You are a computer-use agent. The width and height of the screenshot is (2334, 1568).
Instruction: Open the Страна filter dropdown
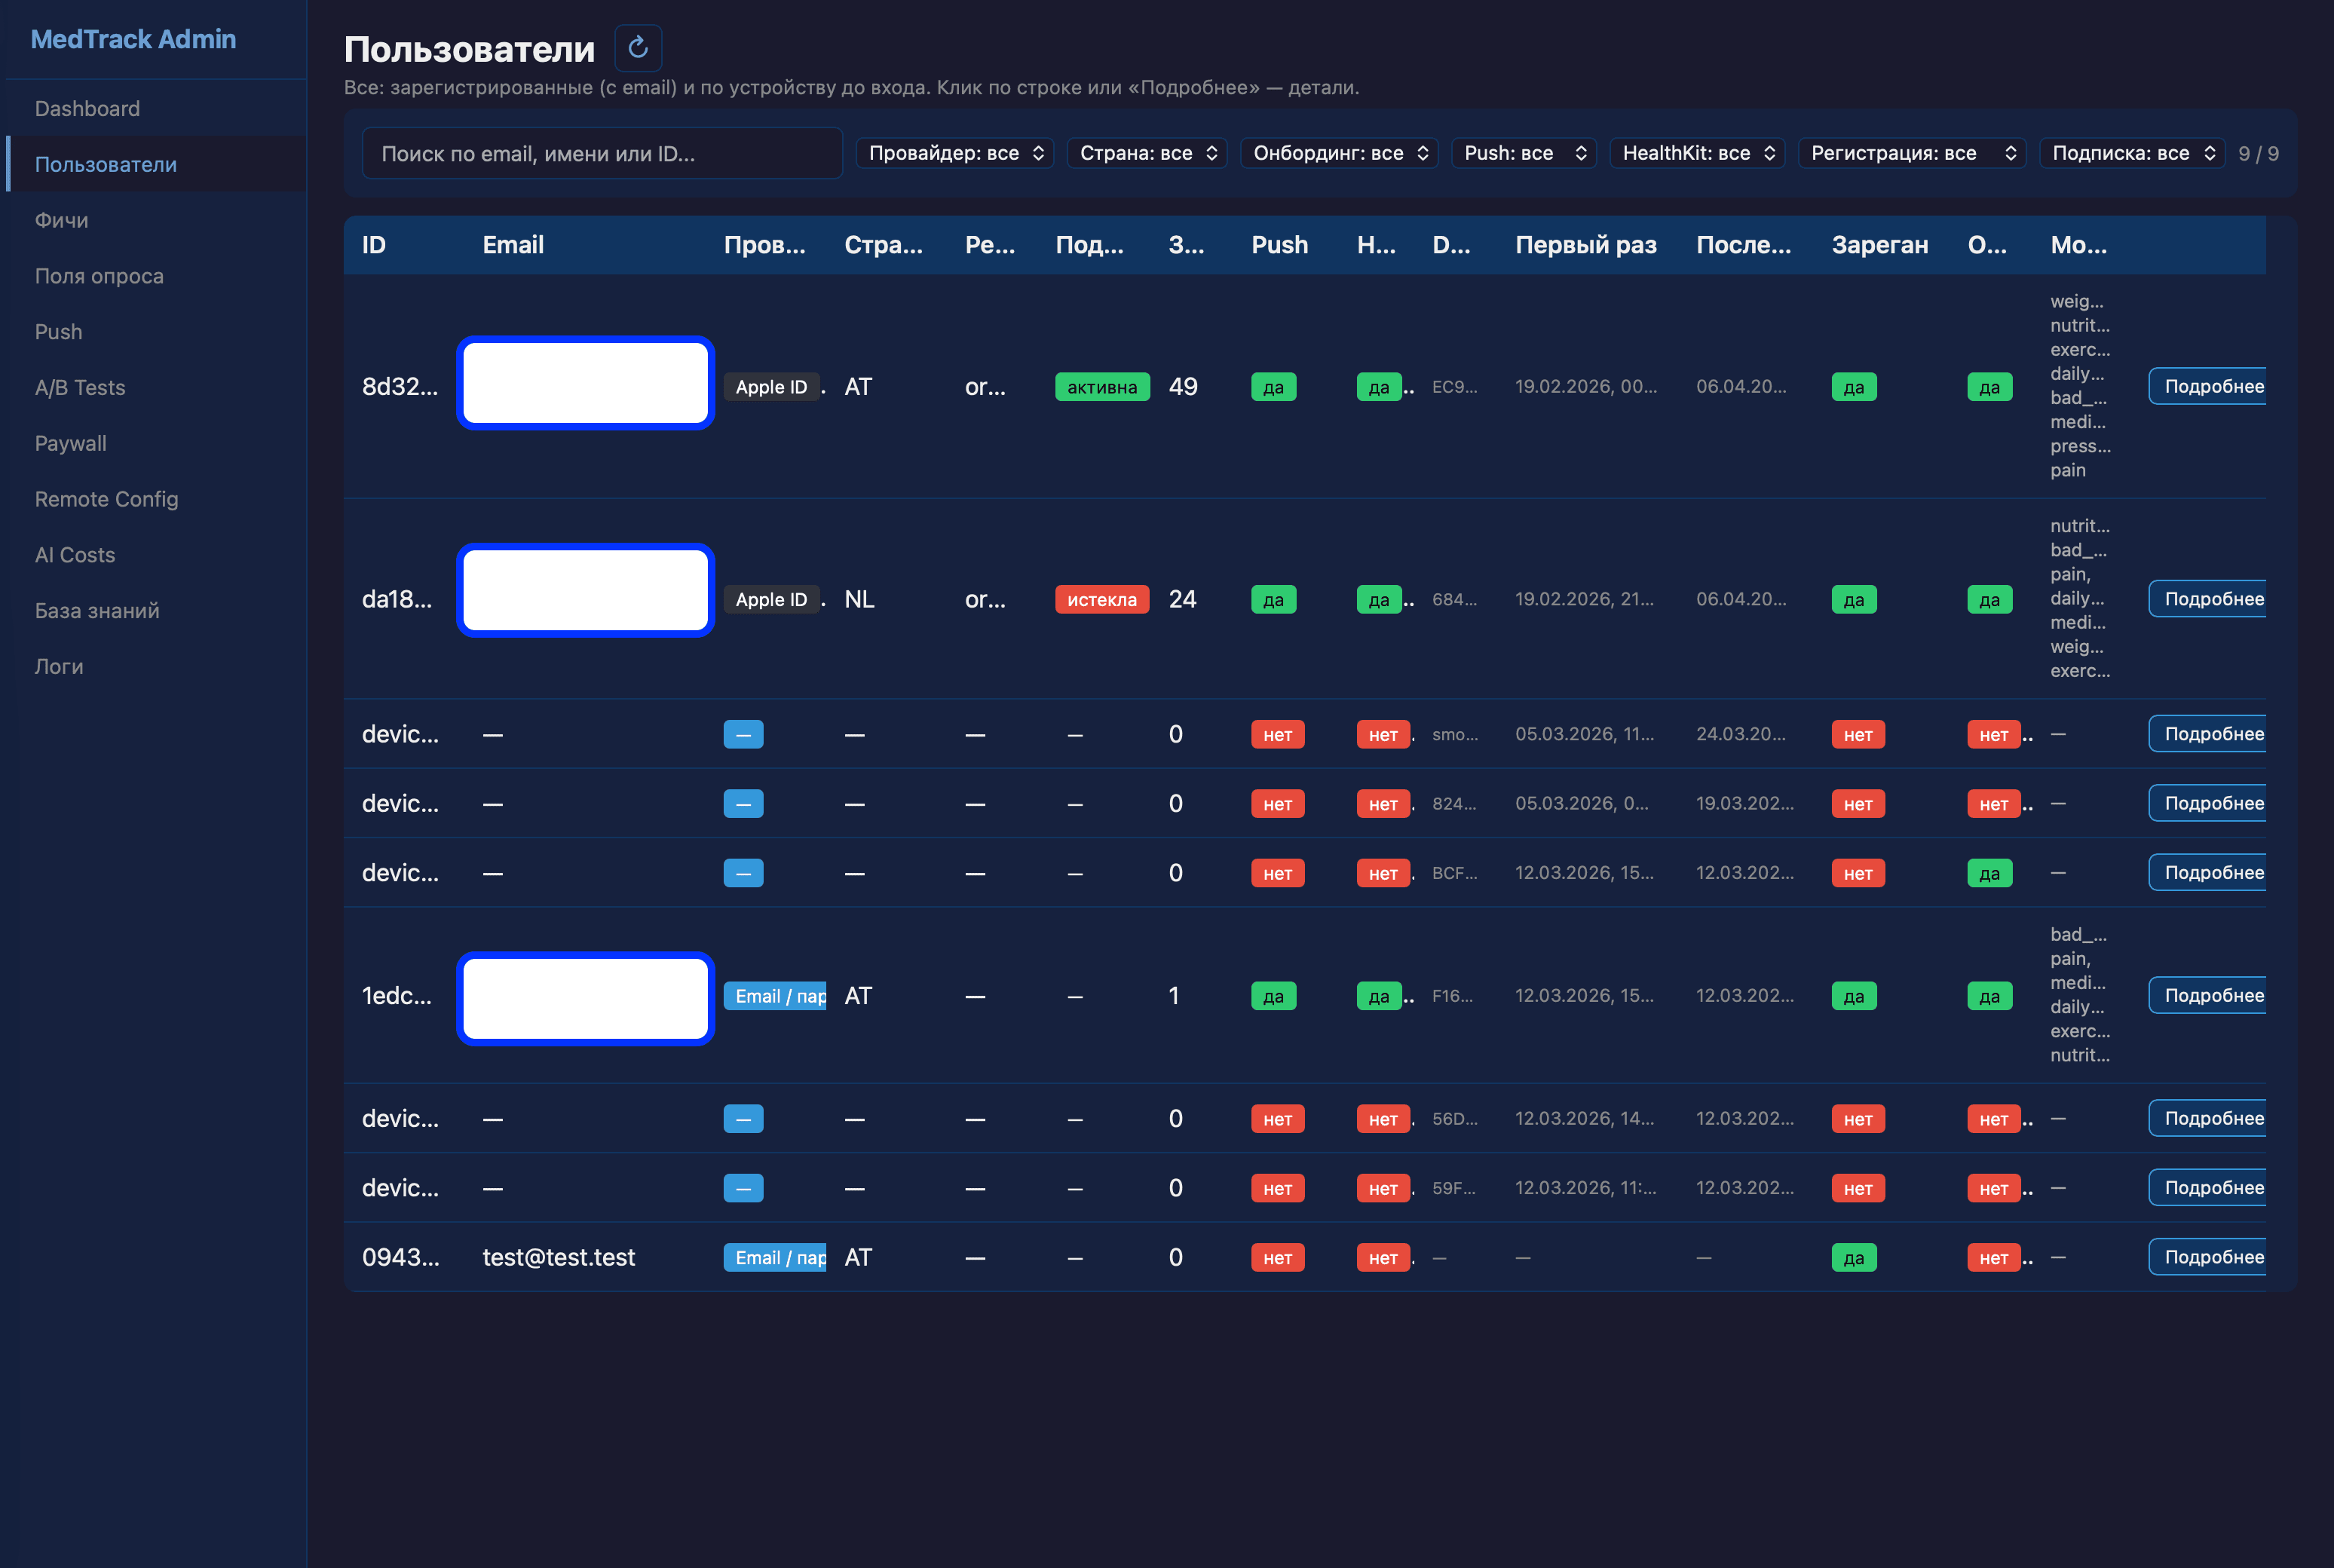(1147, 153)
